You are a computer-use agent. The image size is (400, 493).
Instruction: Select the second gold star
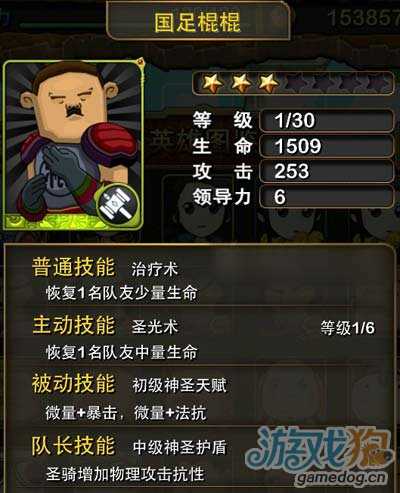pos(241,82)
